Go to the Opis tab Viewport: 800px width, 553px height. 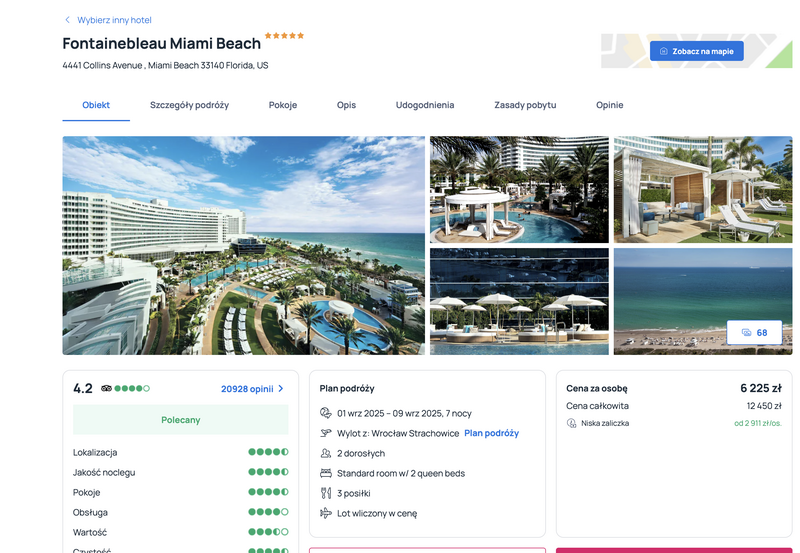tap(346, 105)
